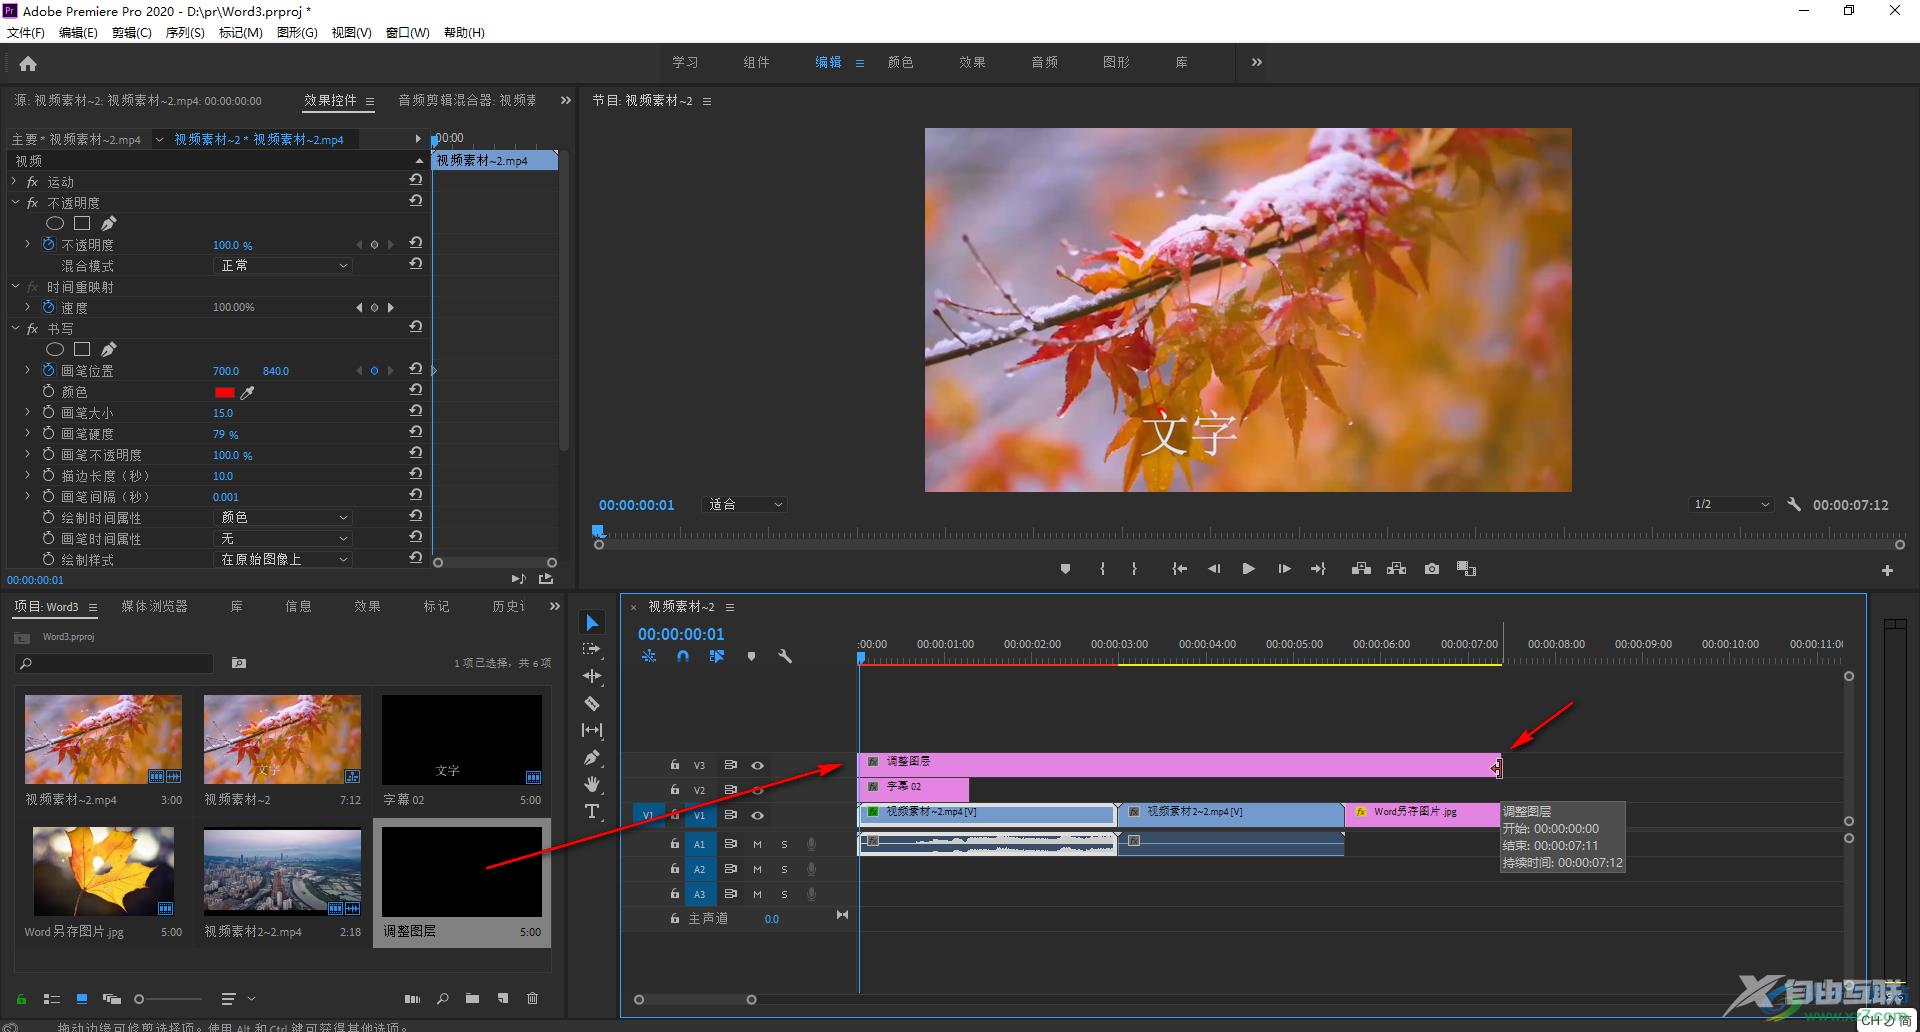Click the pen mask tool under 书写
The width and height of the screenshot is (1920, 1032).
click(109, 349)
